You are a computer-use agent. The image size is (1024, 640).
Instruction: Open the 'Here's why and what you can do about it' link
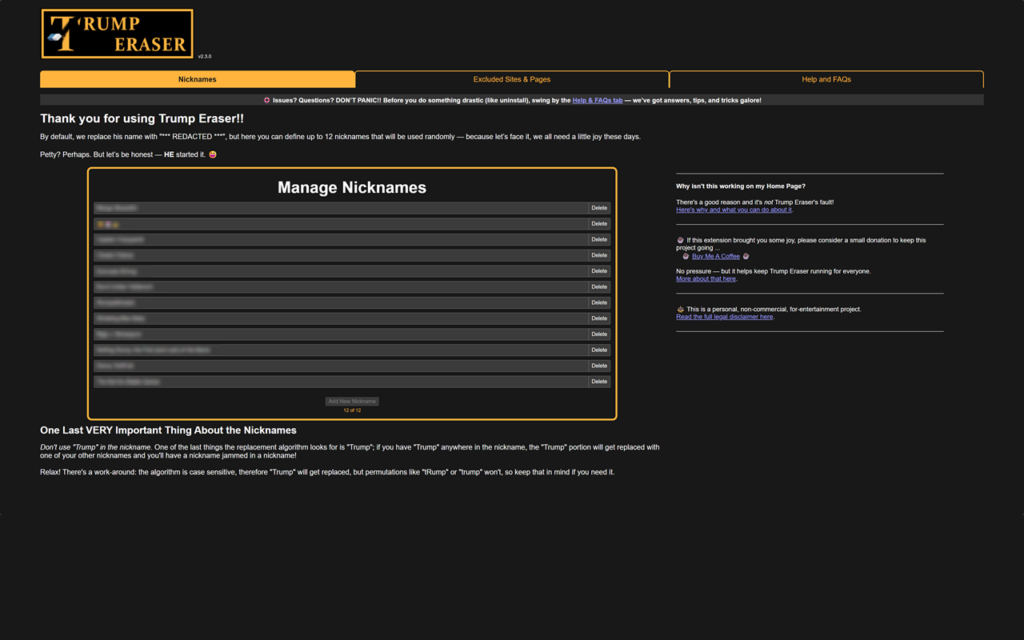click(734, 210)
